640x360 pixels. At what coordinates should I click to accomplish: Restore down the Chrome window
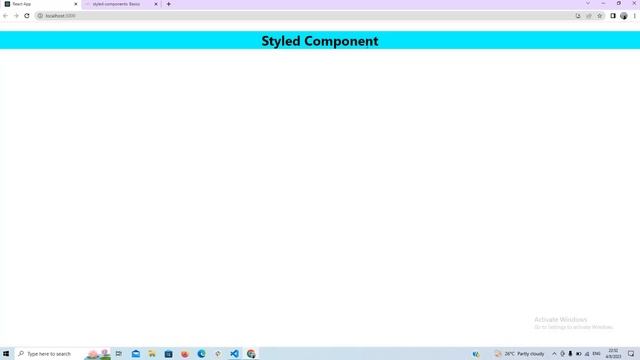click(x=619, y=3)
